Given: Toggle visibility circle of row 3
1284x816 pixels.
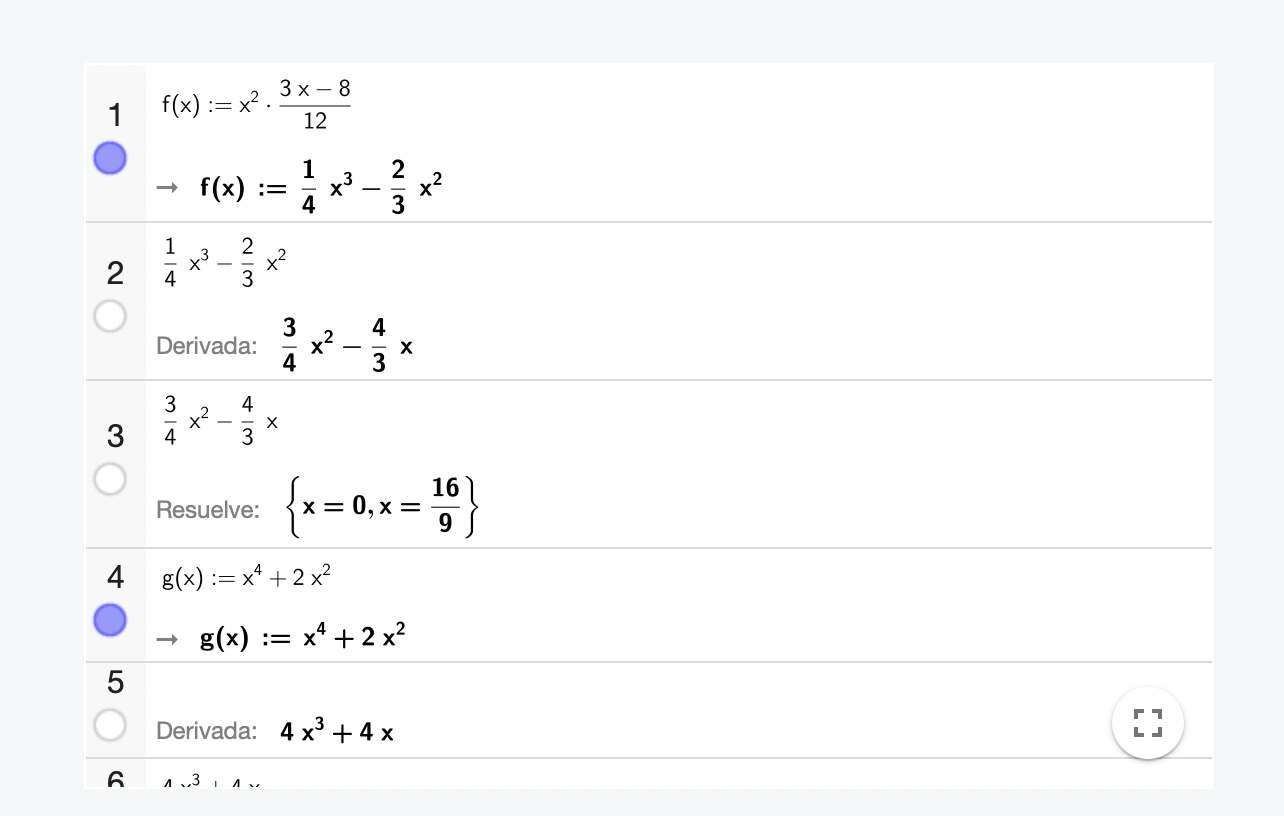Looking at the screenshot, I should click(110, 479).
